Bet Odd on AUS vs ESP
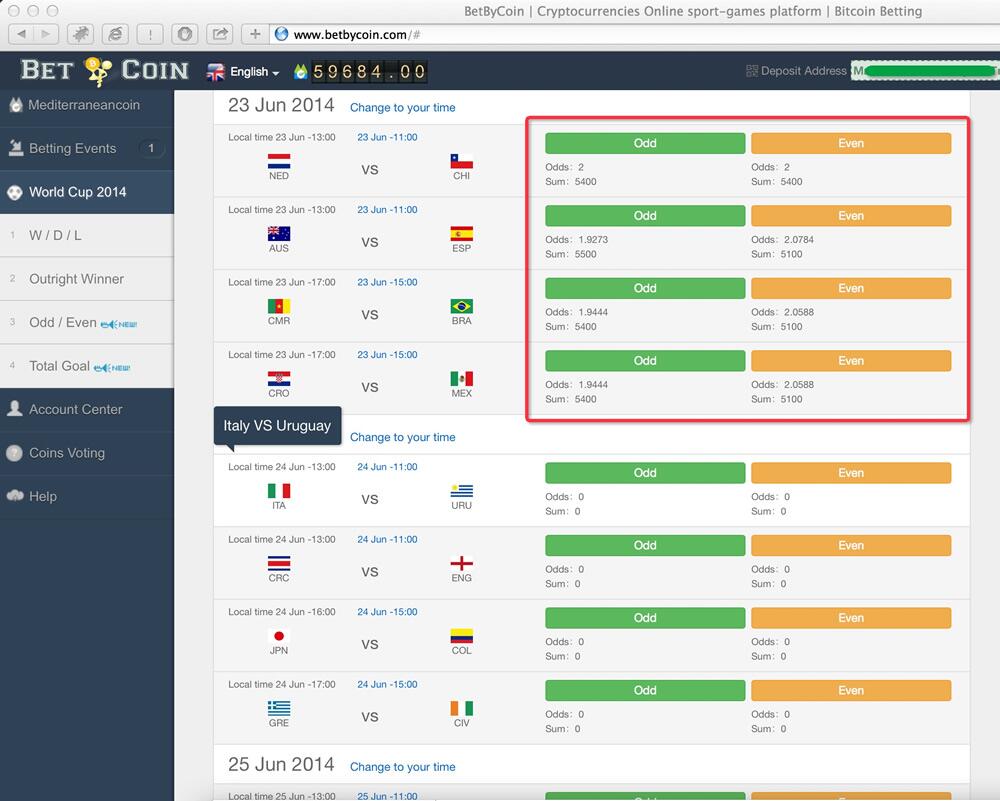The image size is (1000, 801). (645, 216)
